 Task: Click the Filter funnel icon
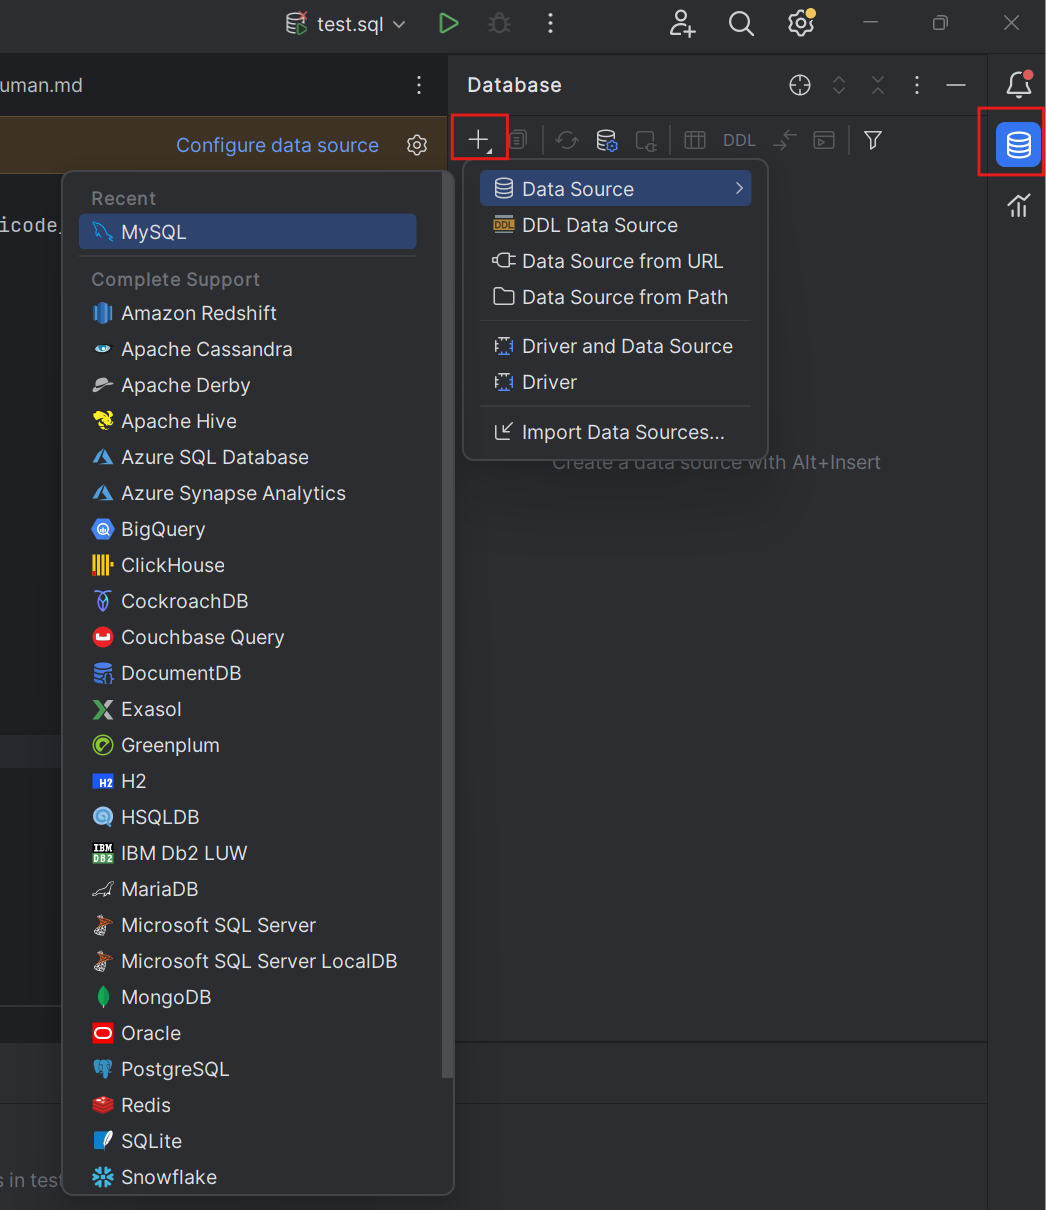(873, 140)
